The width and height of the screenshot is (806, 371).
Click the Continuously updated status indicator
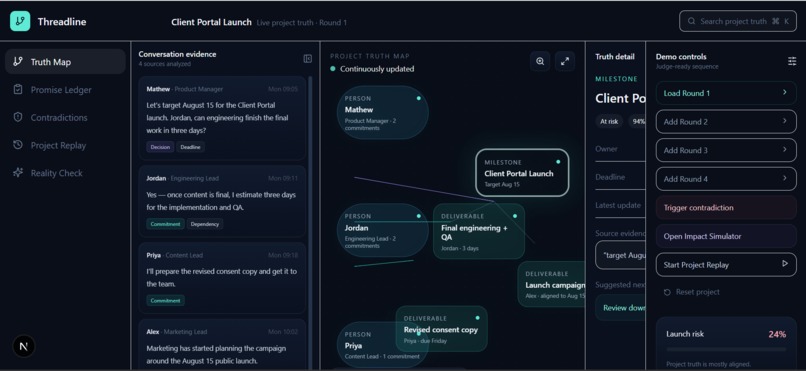[372, 69]
